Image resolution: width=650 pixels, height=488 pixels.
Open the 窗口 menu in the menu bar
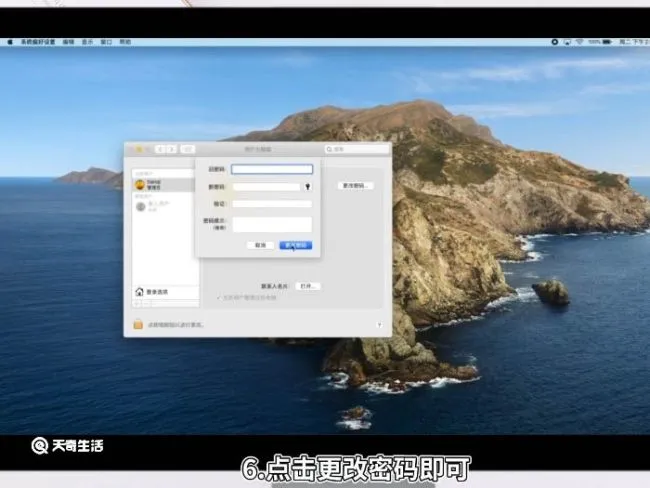coord(107,42)
